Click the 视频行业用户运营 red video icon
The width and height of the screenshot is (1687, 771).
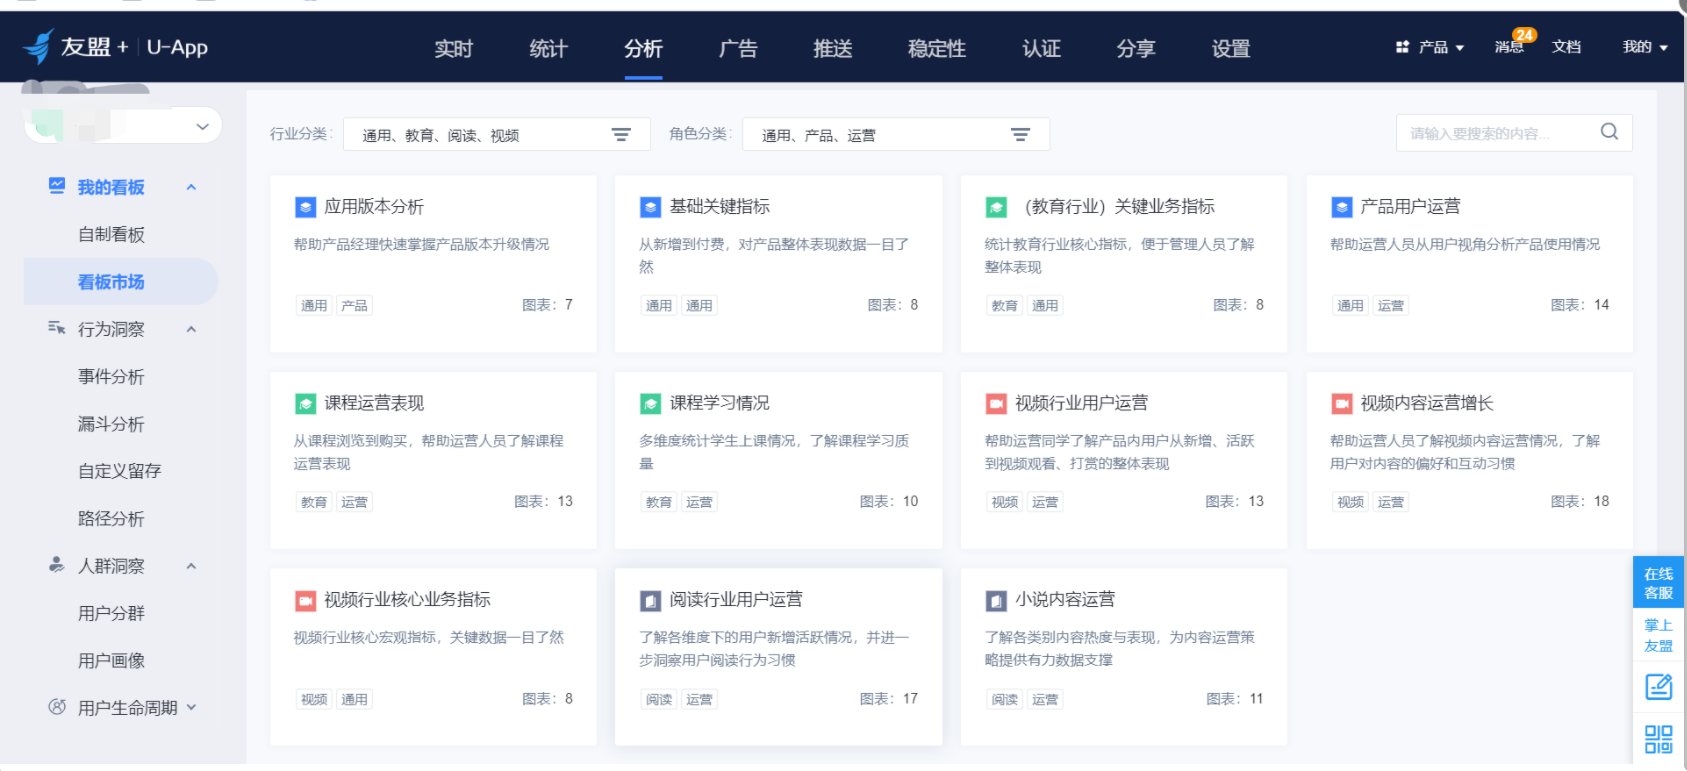(x=996, y=404)
